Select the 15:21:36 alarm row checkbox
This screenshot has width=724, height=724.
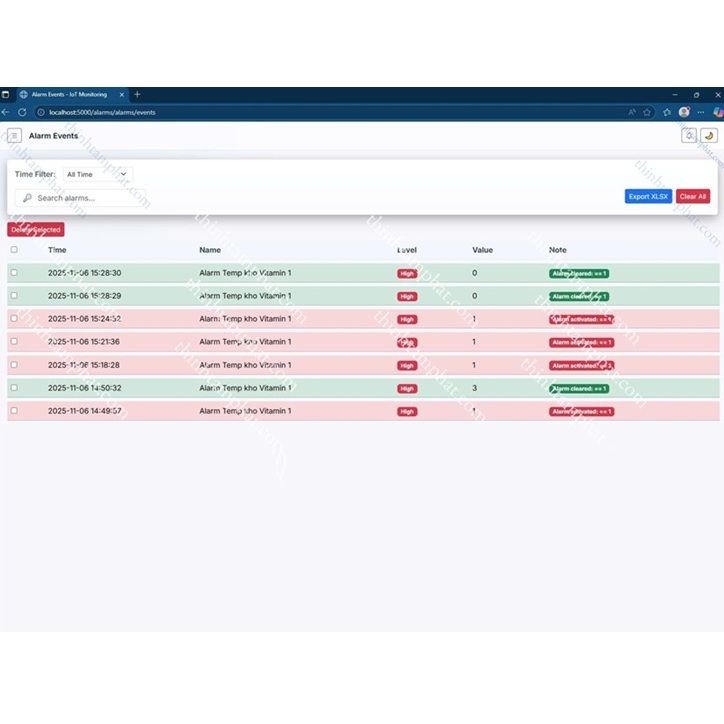pyautogui.click(x=14, y=342)
